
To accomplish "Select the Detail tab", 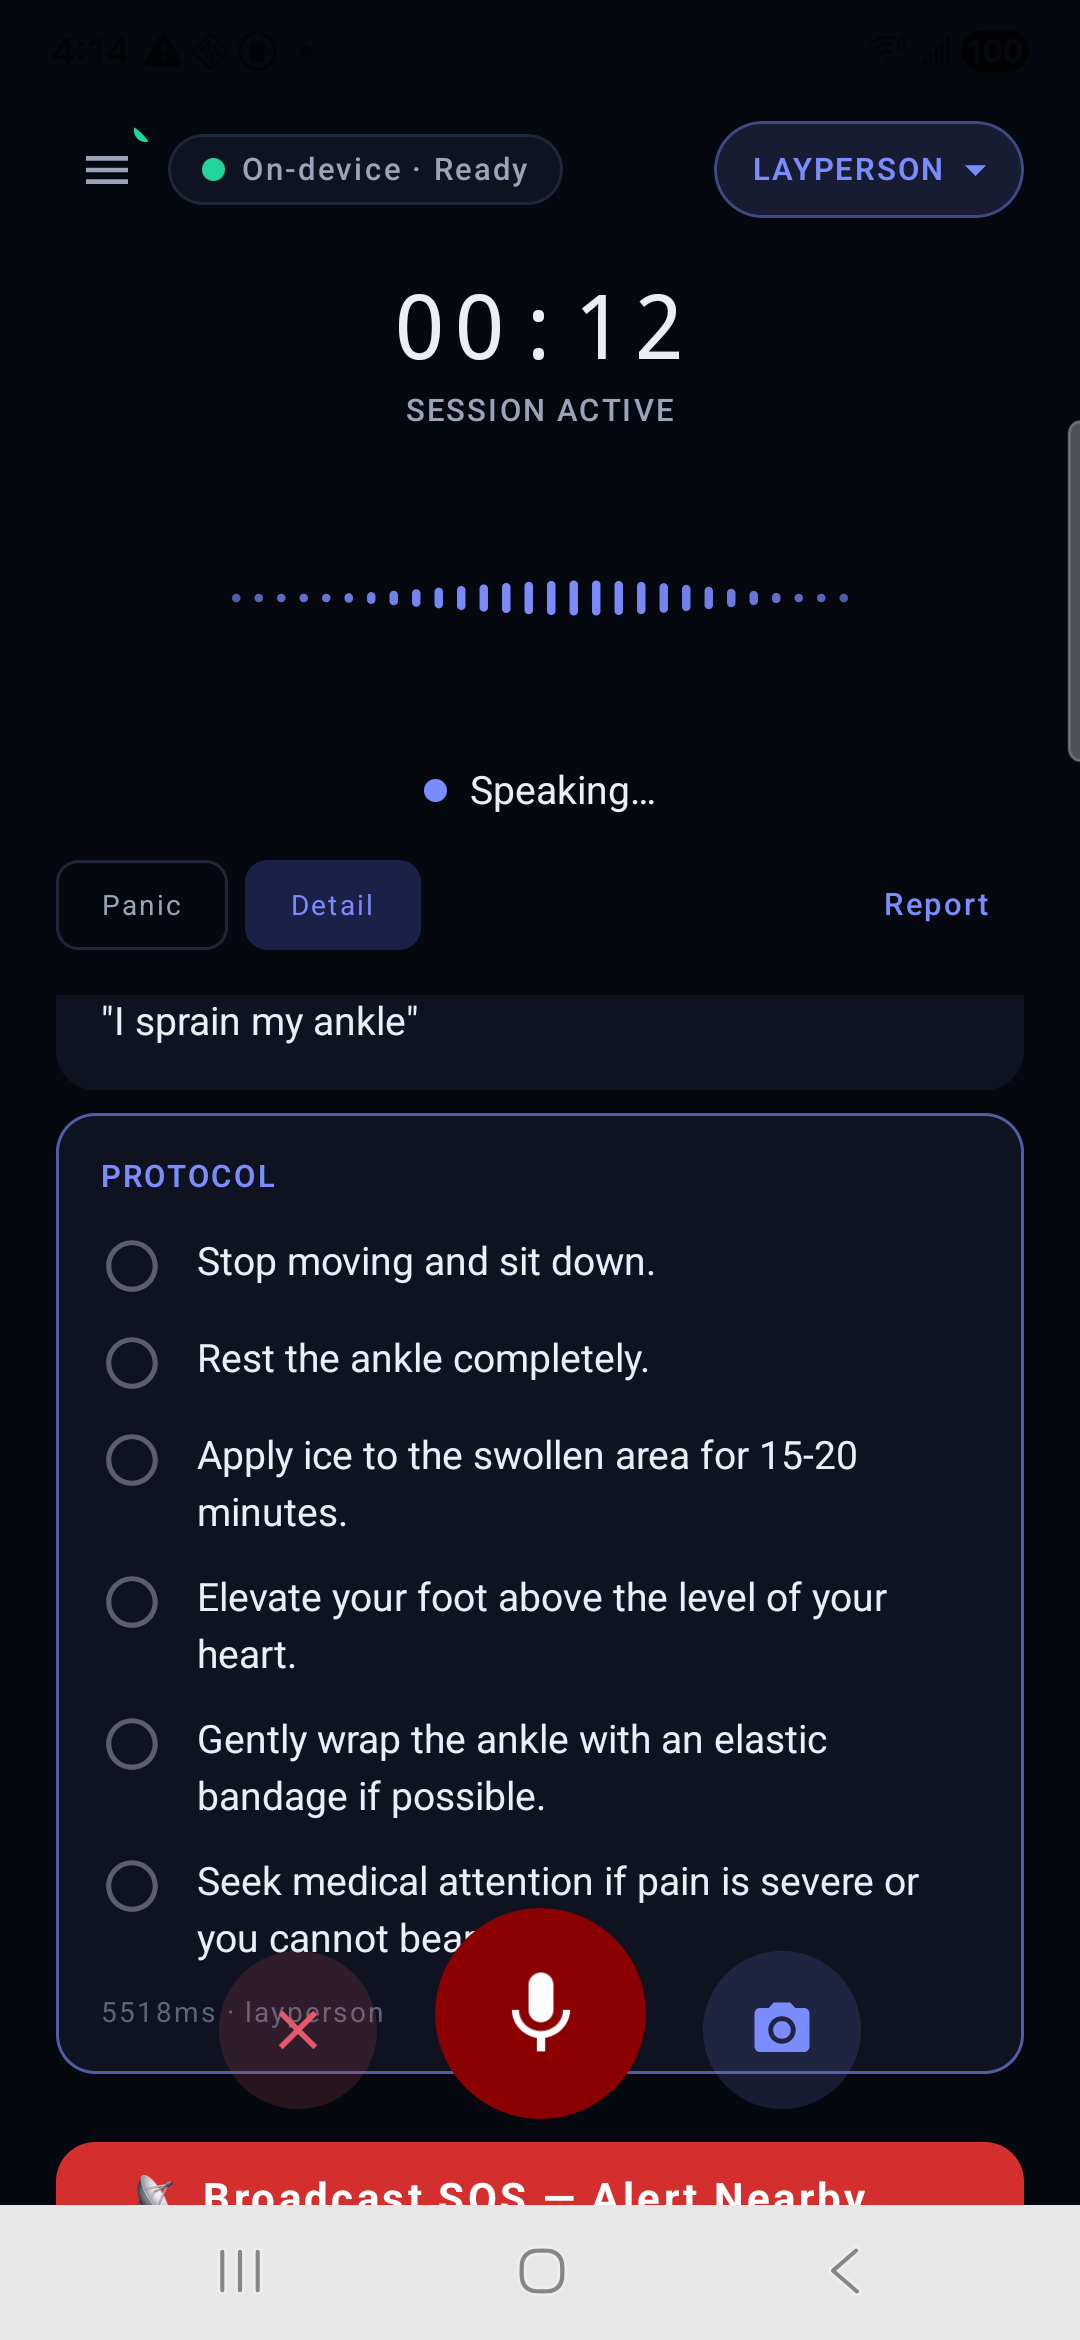I will click(332, 905).
